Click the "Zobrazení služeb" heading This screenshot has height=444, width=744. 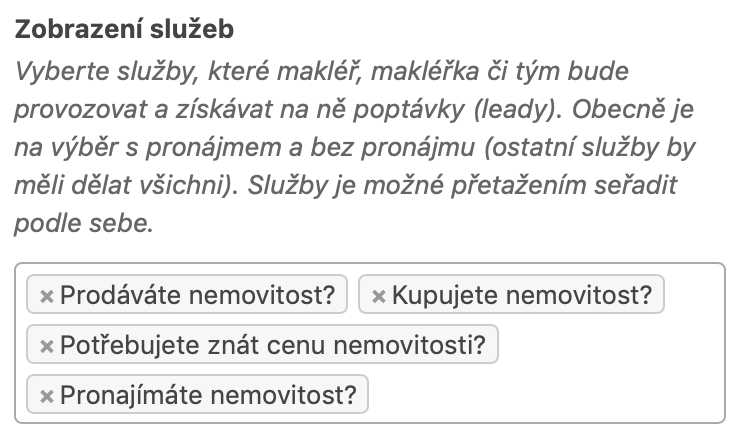coord(124,30)
